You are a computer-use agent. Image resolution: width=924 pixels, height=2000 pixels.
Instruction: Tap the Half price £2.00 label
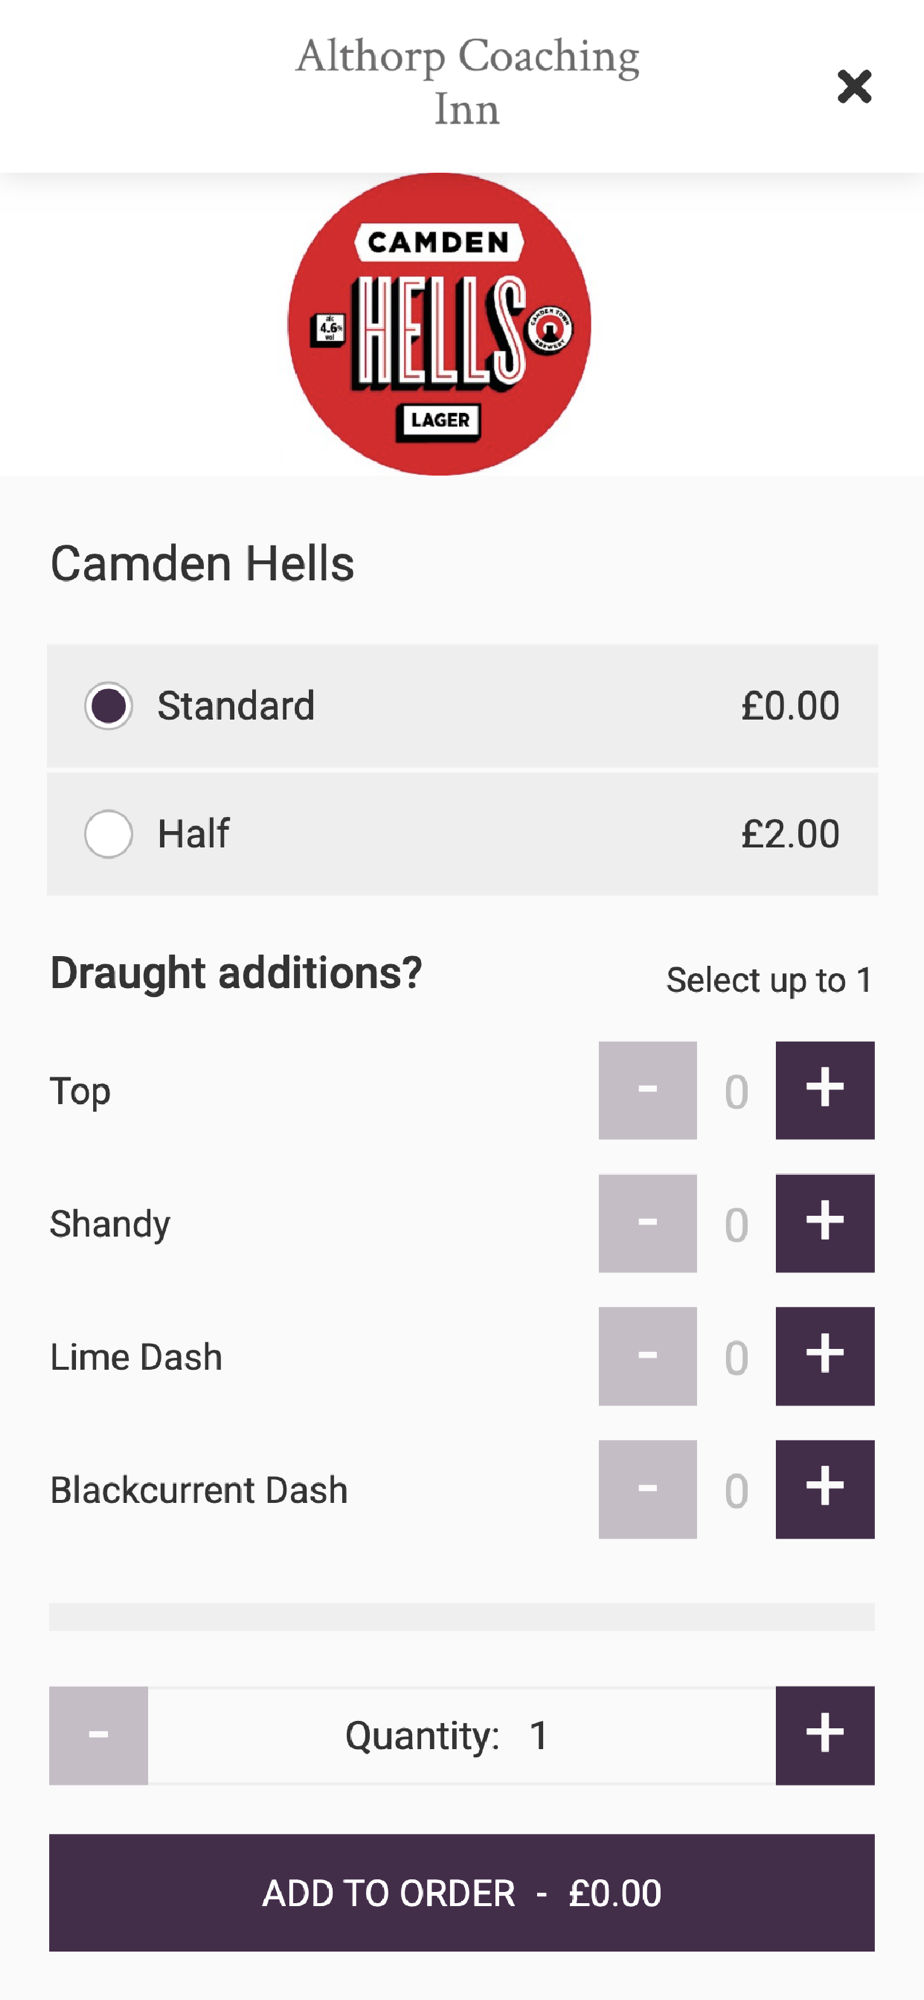789,834
